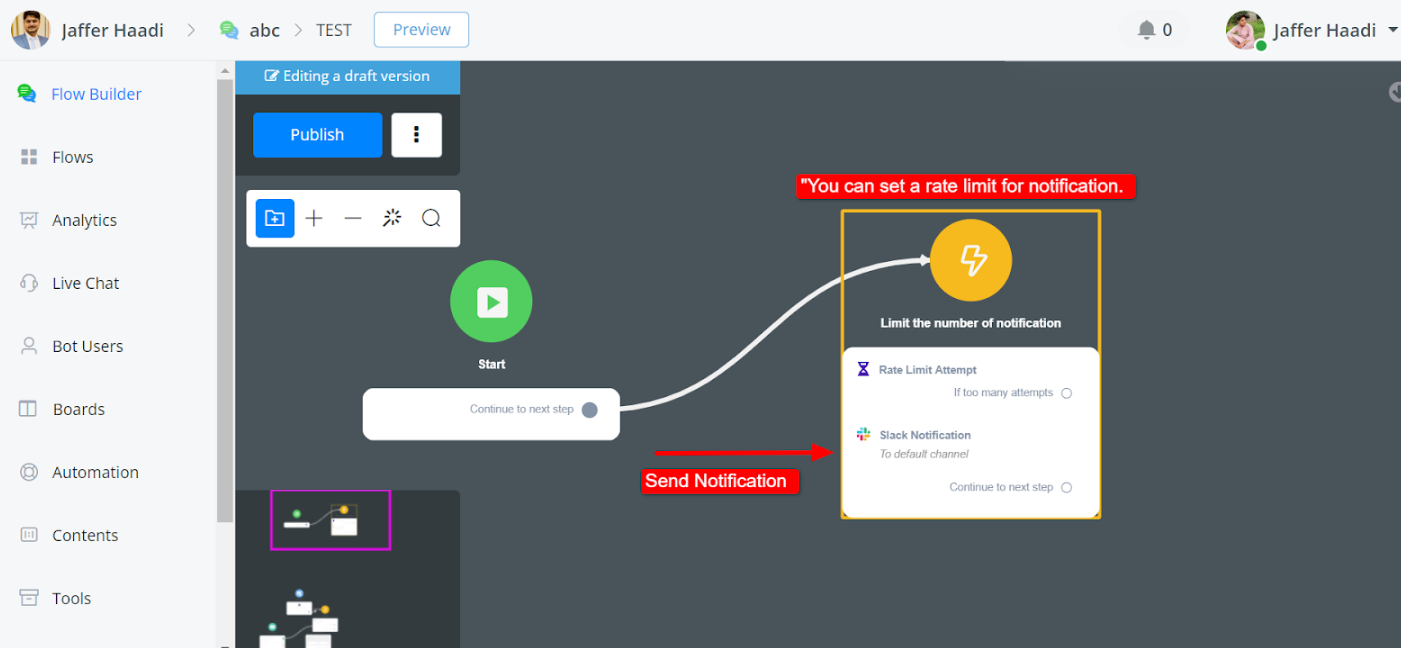Screen dimensions: 1401x648
Task: Go to Live Chat in sidebar
Action: click(x=85, y=283)
